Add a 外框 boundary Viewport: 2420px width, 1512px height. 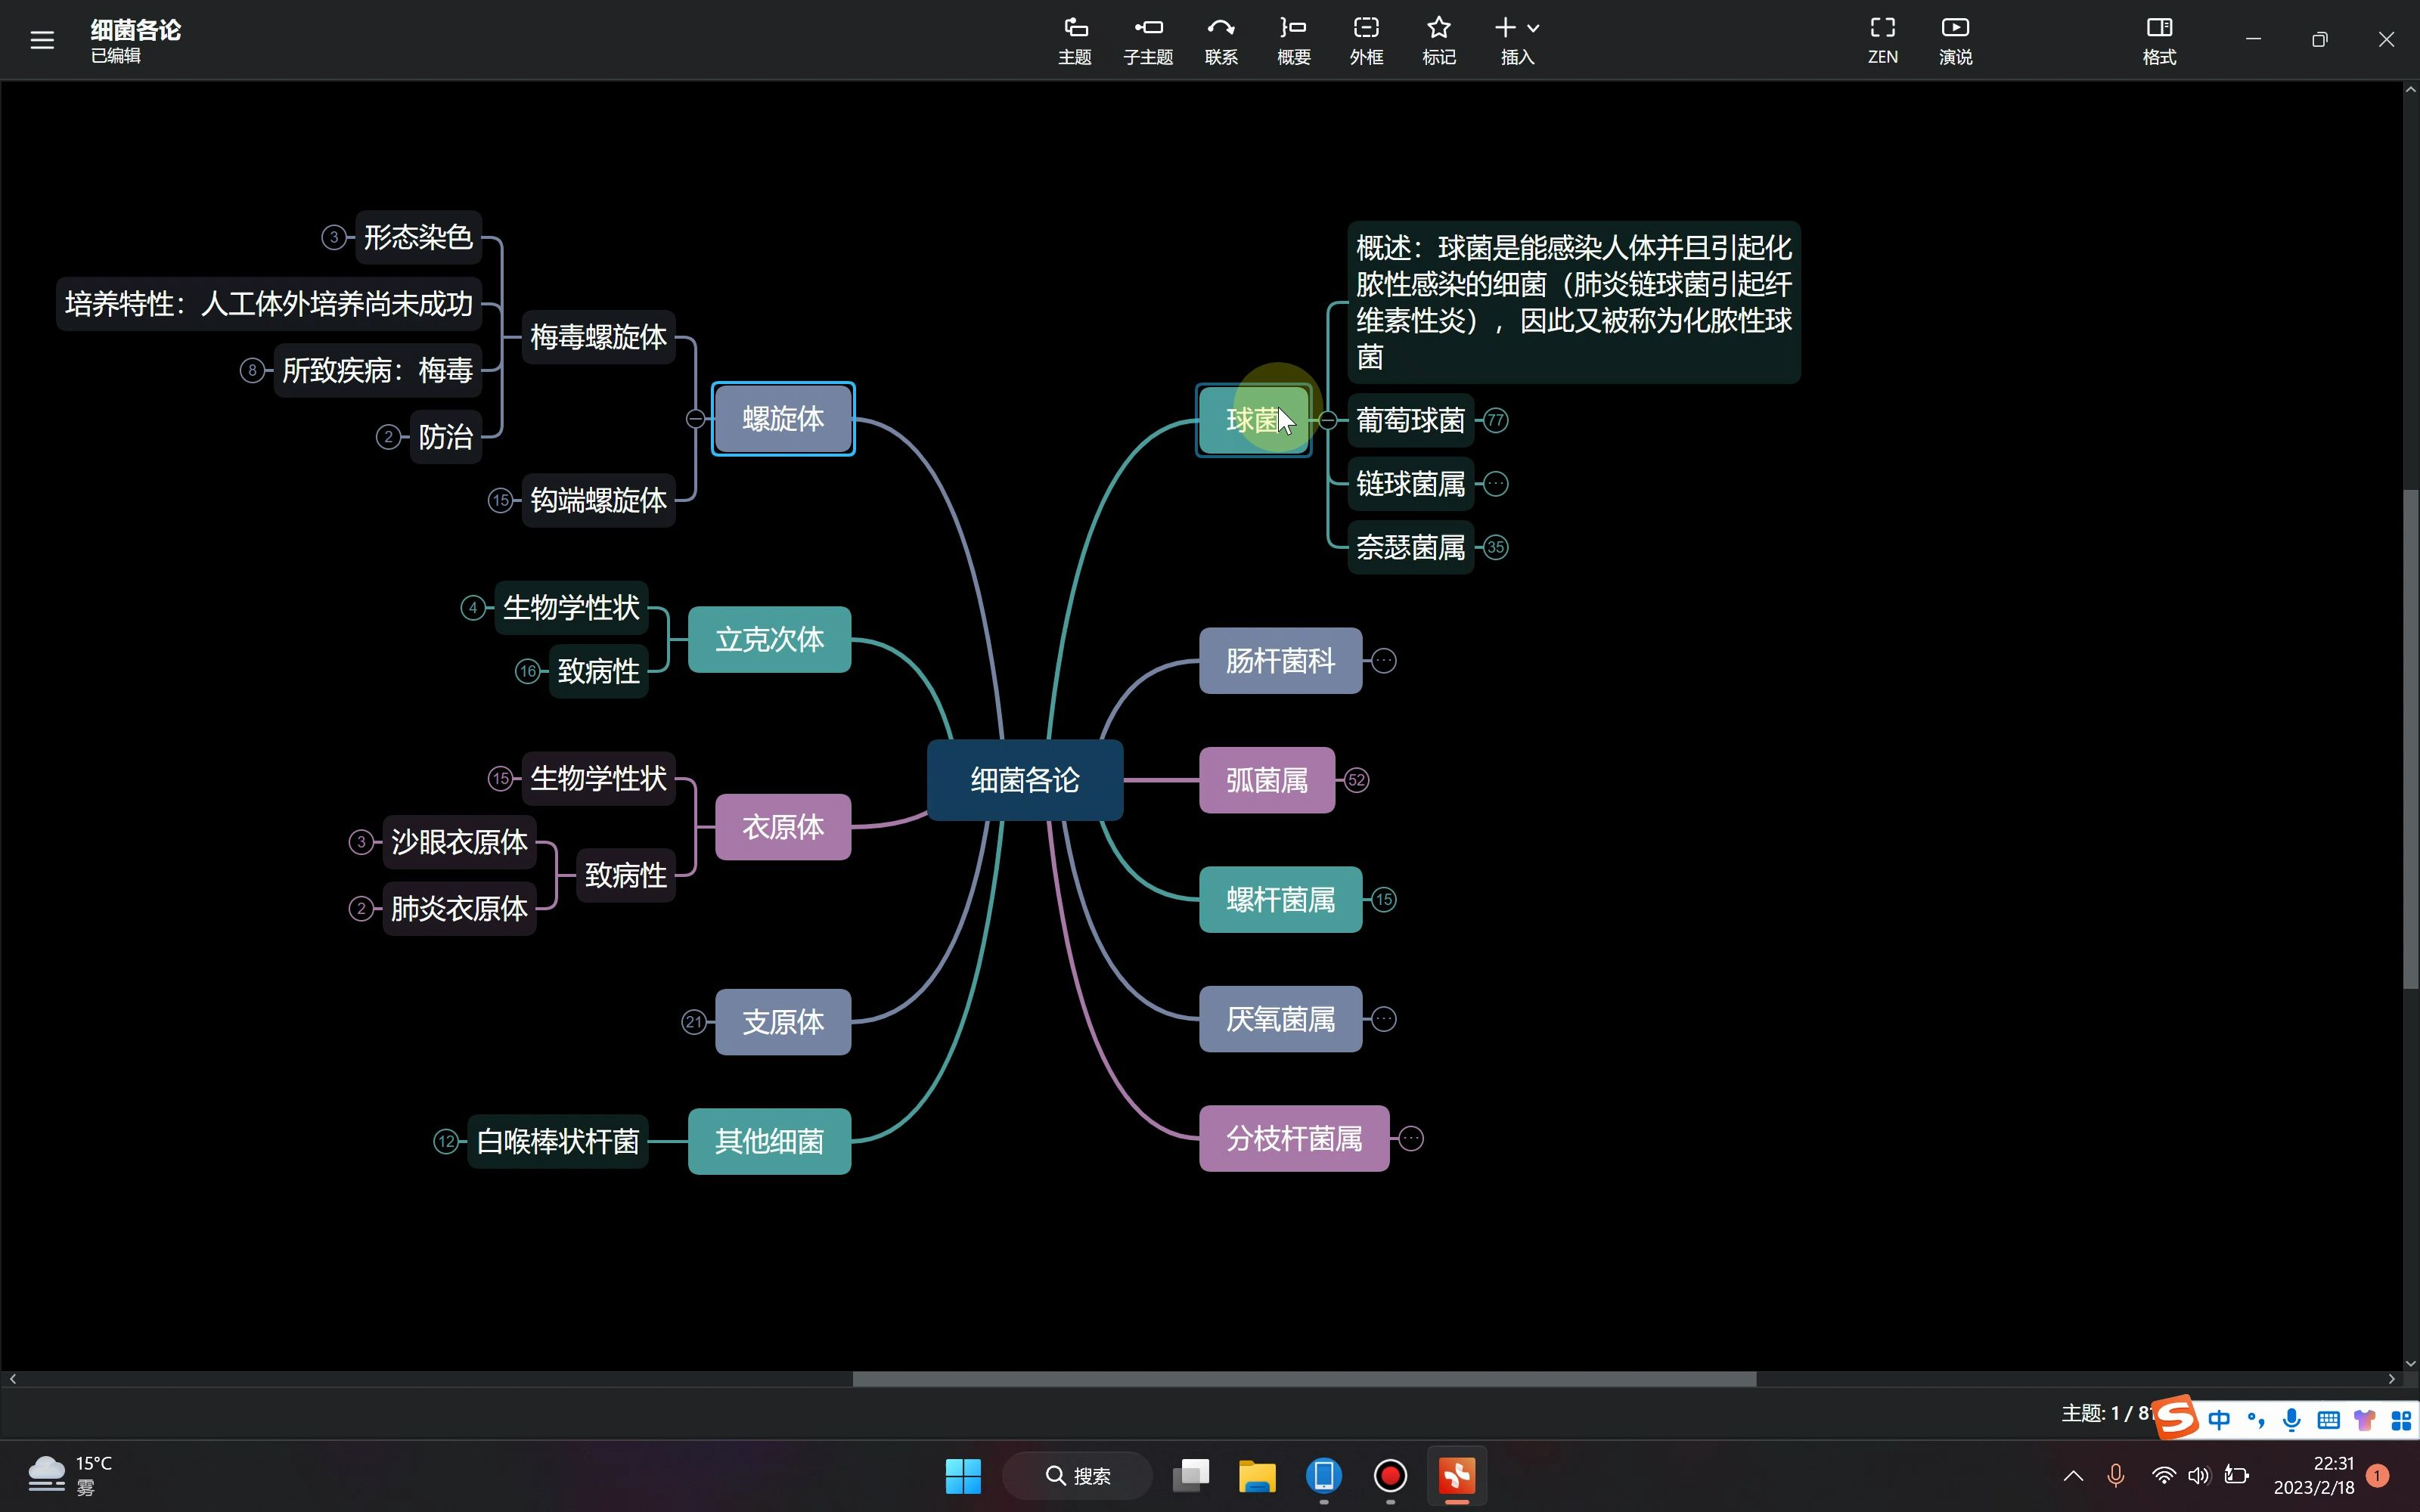coord(1366,41)
